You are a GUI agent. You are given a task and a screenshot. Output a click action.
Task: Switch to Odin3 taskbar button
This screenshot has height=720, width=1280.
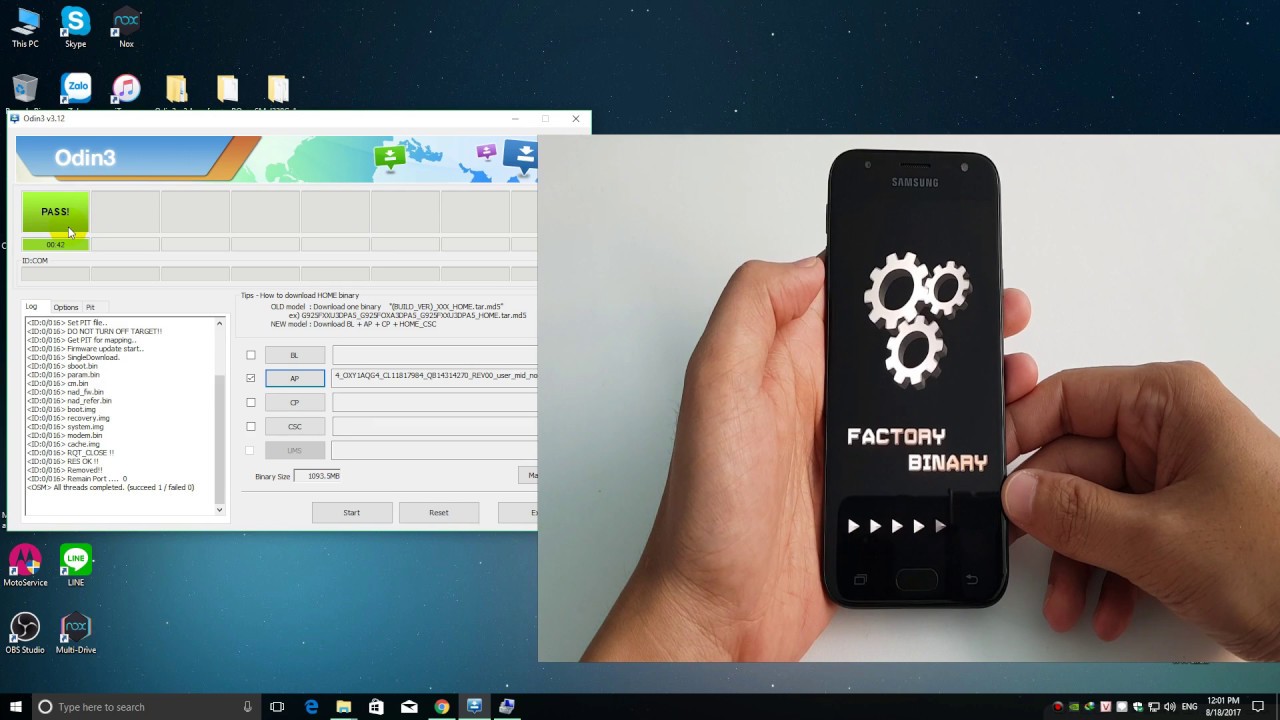pyautogui.click(x=474, y=707)
